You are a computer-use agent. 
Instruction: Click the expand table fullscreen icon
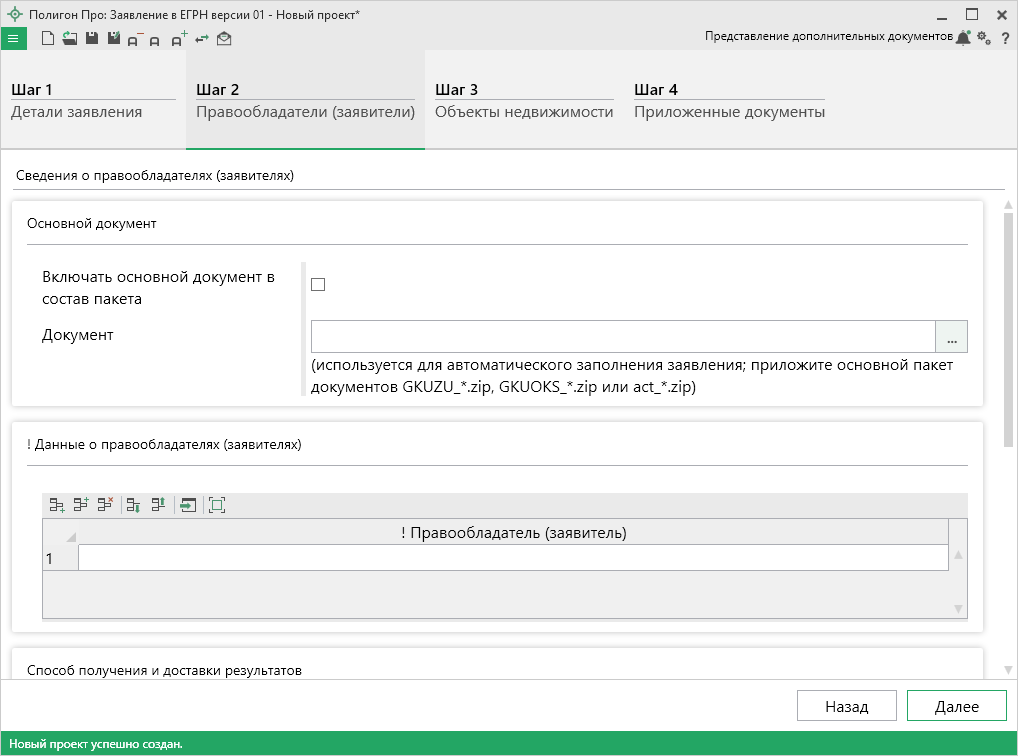pyautogui.click(x=217, y=505)
